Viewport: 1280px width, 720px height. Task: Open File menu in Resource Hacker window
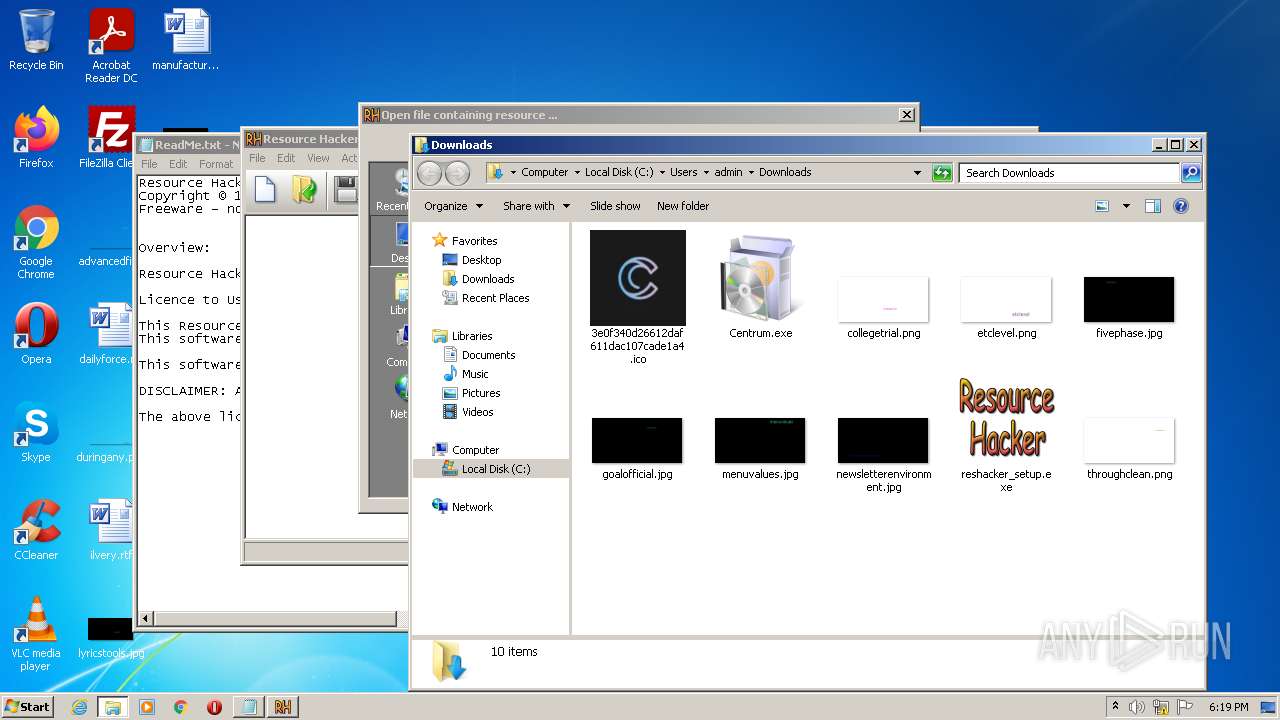pos(257,158)
